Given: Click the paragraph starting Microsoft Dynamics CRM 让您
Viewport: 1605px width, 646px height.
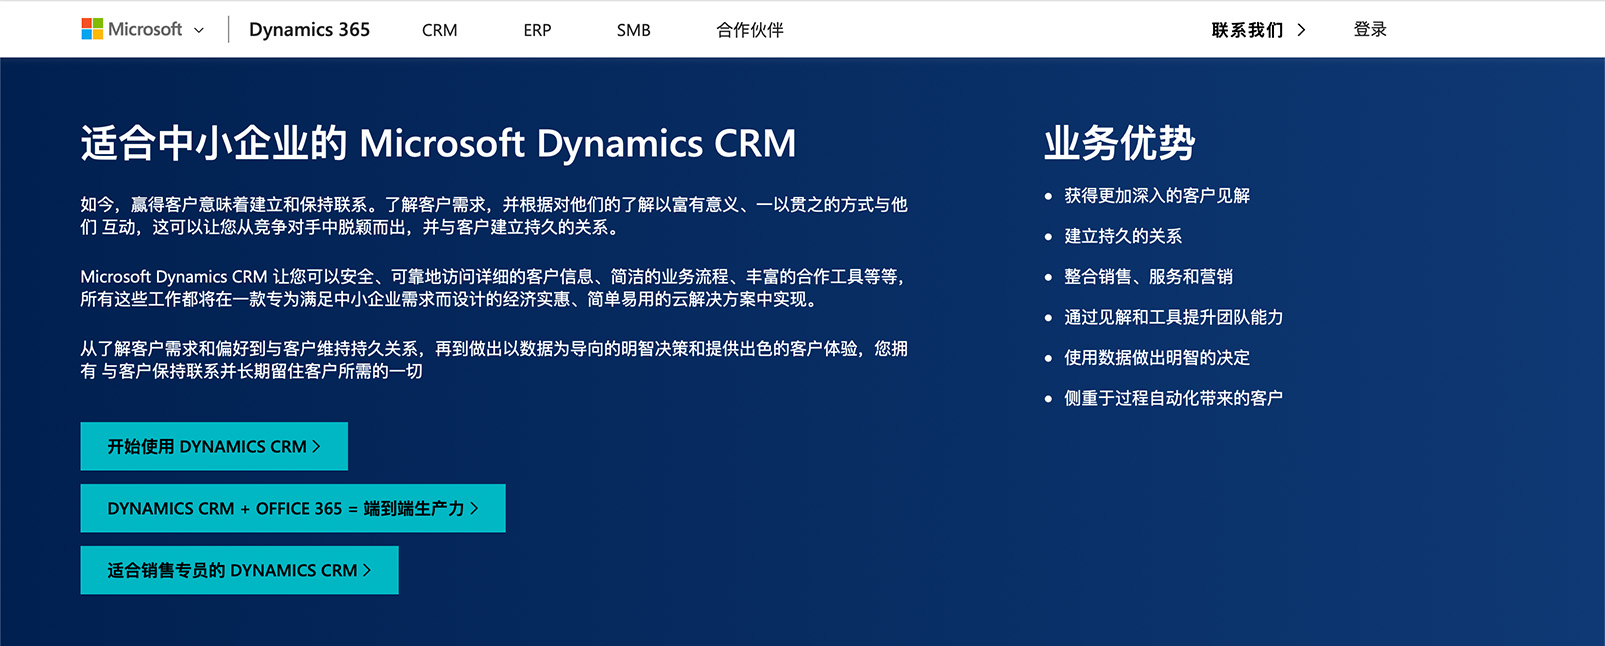Looking at the screenshot, I should coord(494,288).
